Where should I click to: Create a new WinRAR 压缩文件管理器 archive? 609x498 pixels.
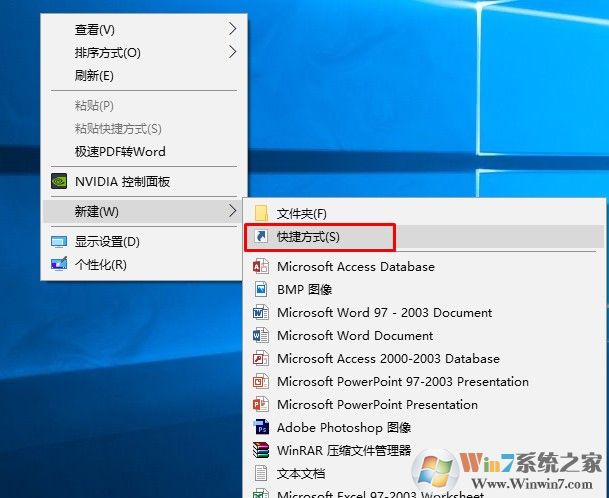(424, 450)
